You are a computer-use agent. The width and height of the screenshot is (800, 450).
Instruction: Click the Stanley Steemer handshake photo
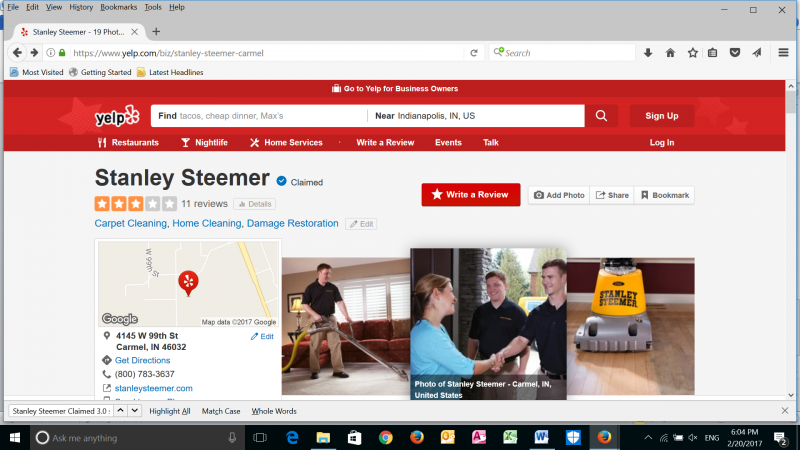click(488, 315)
